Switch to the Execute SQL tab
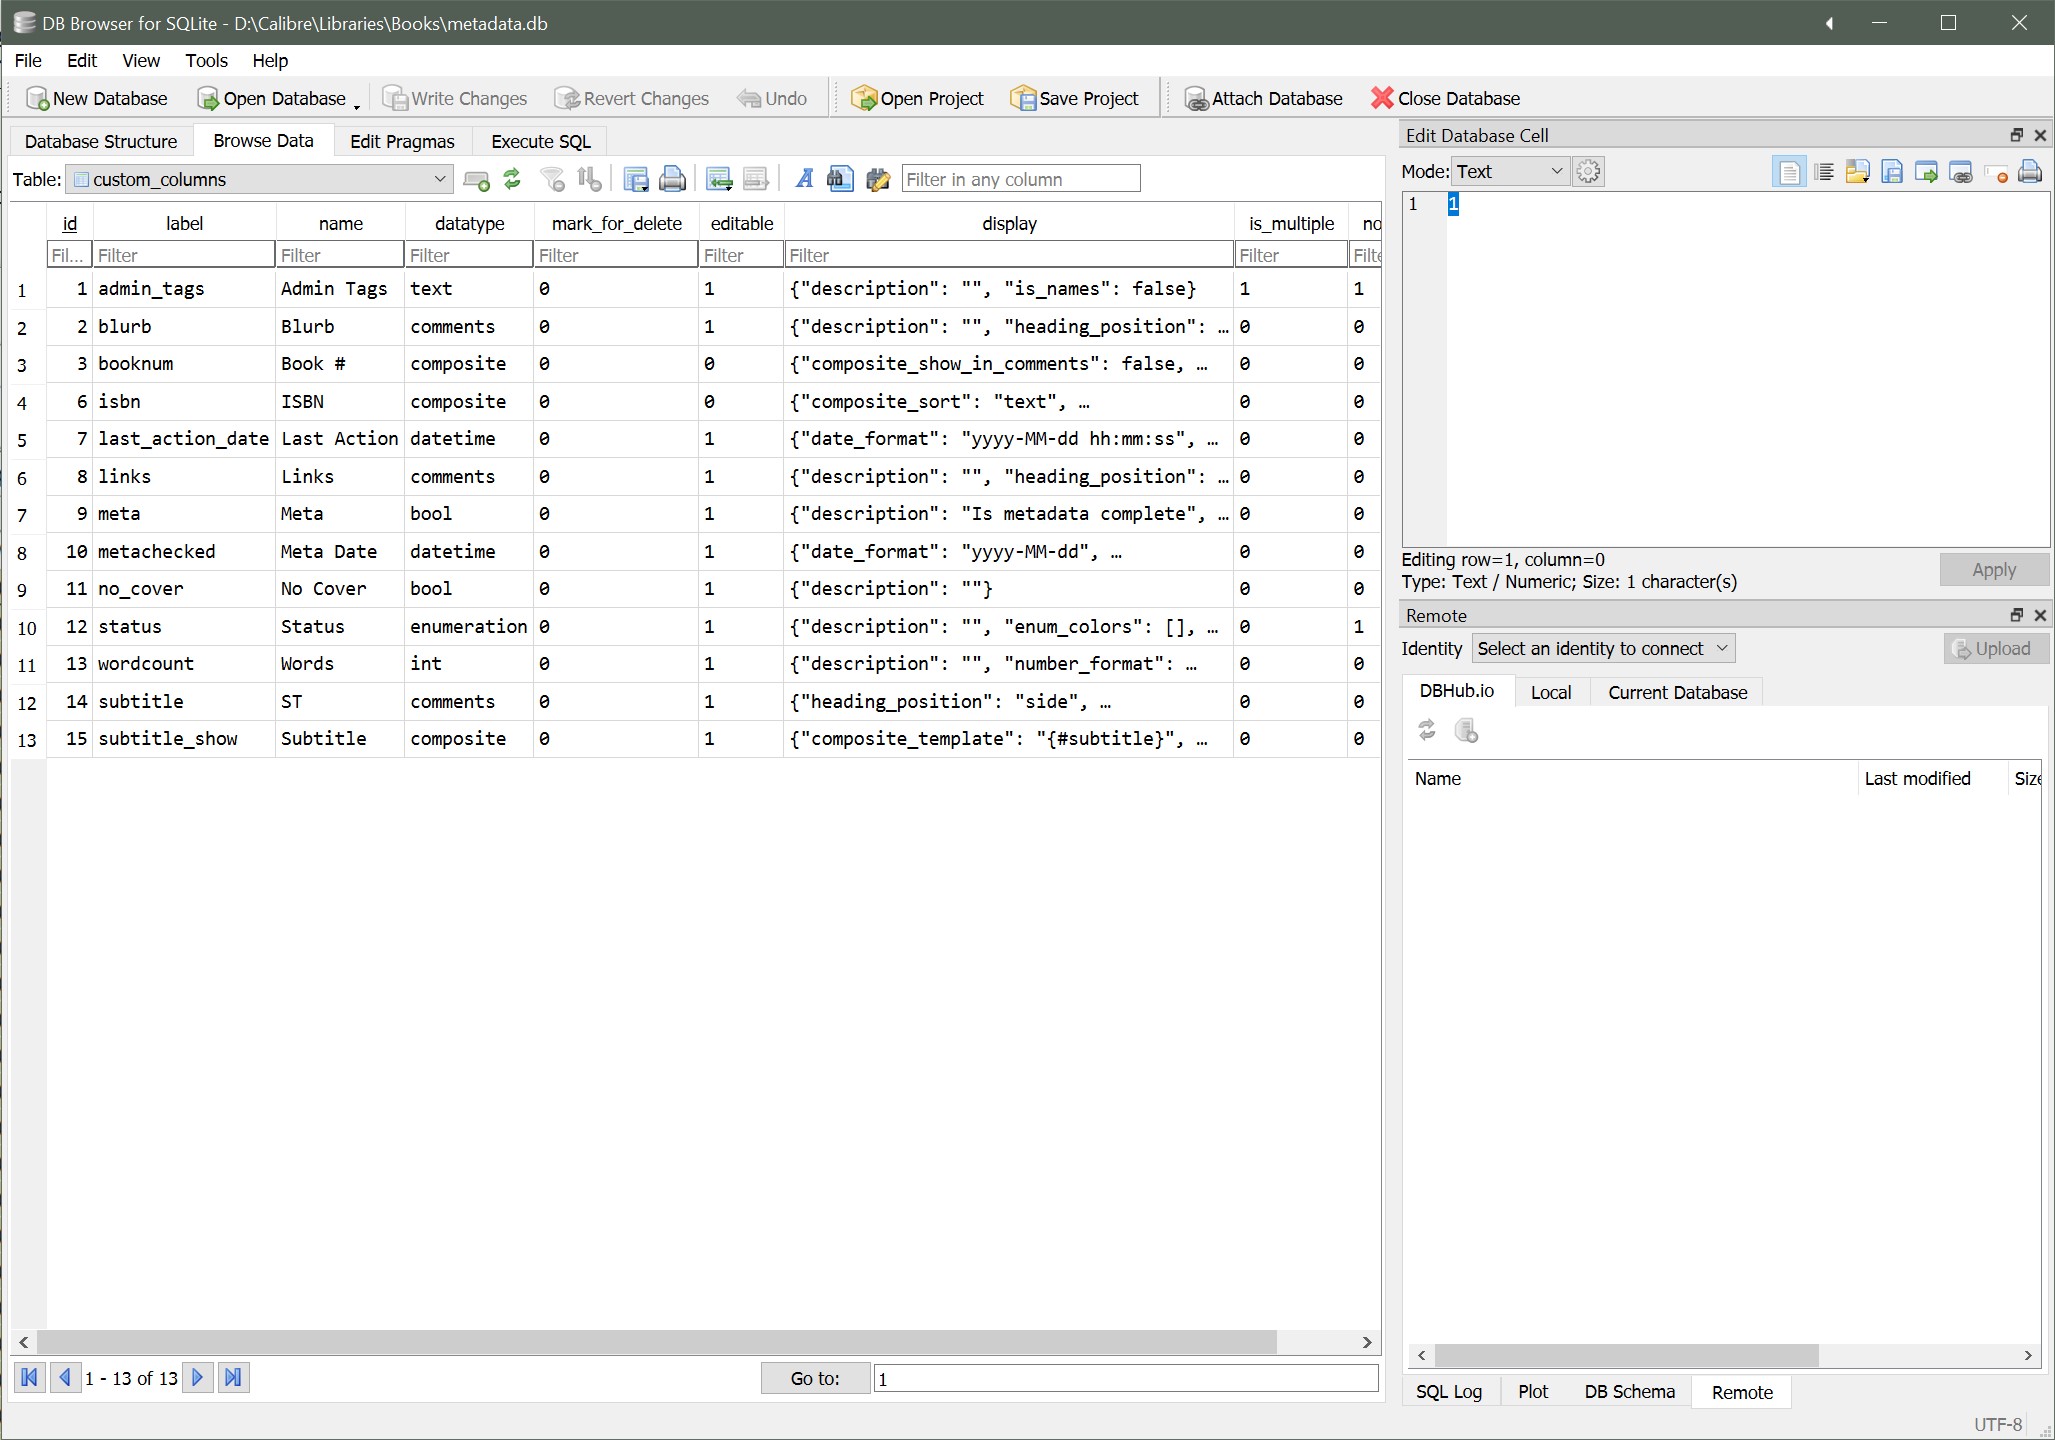 [540, 142]
